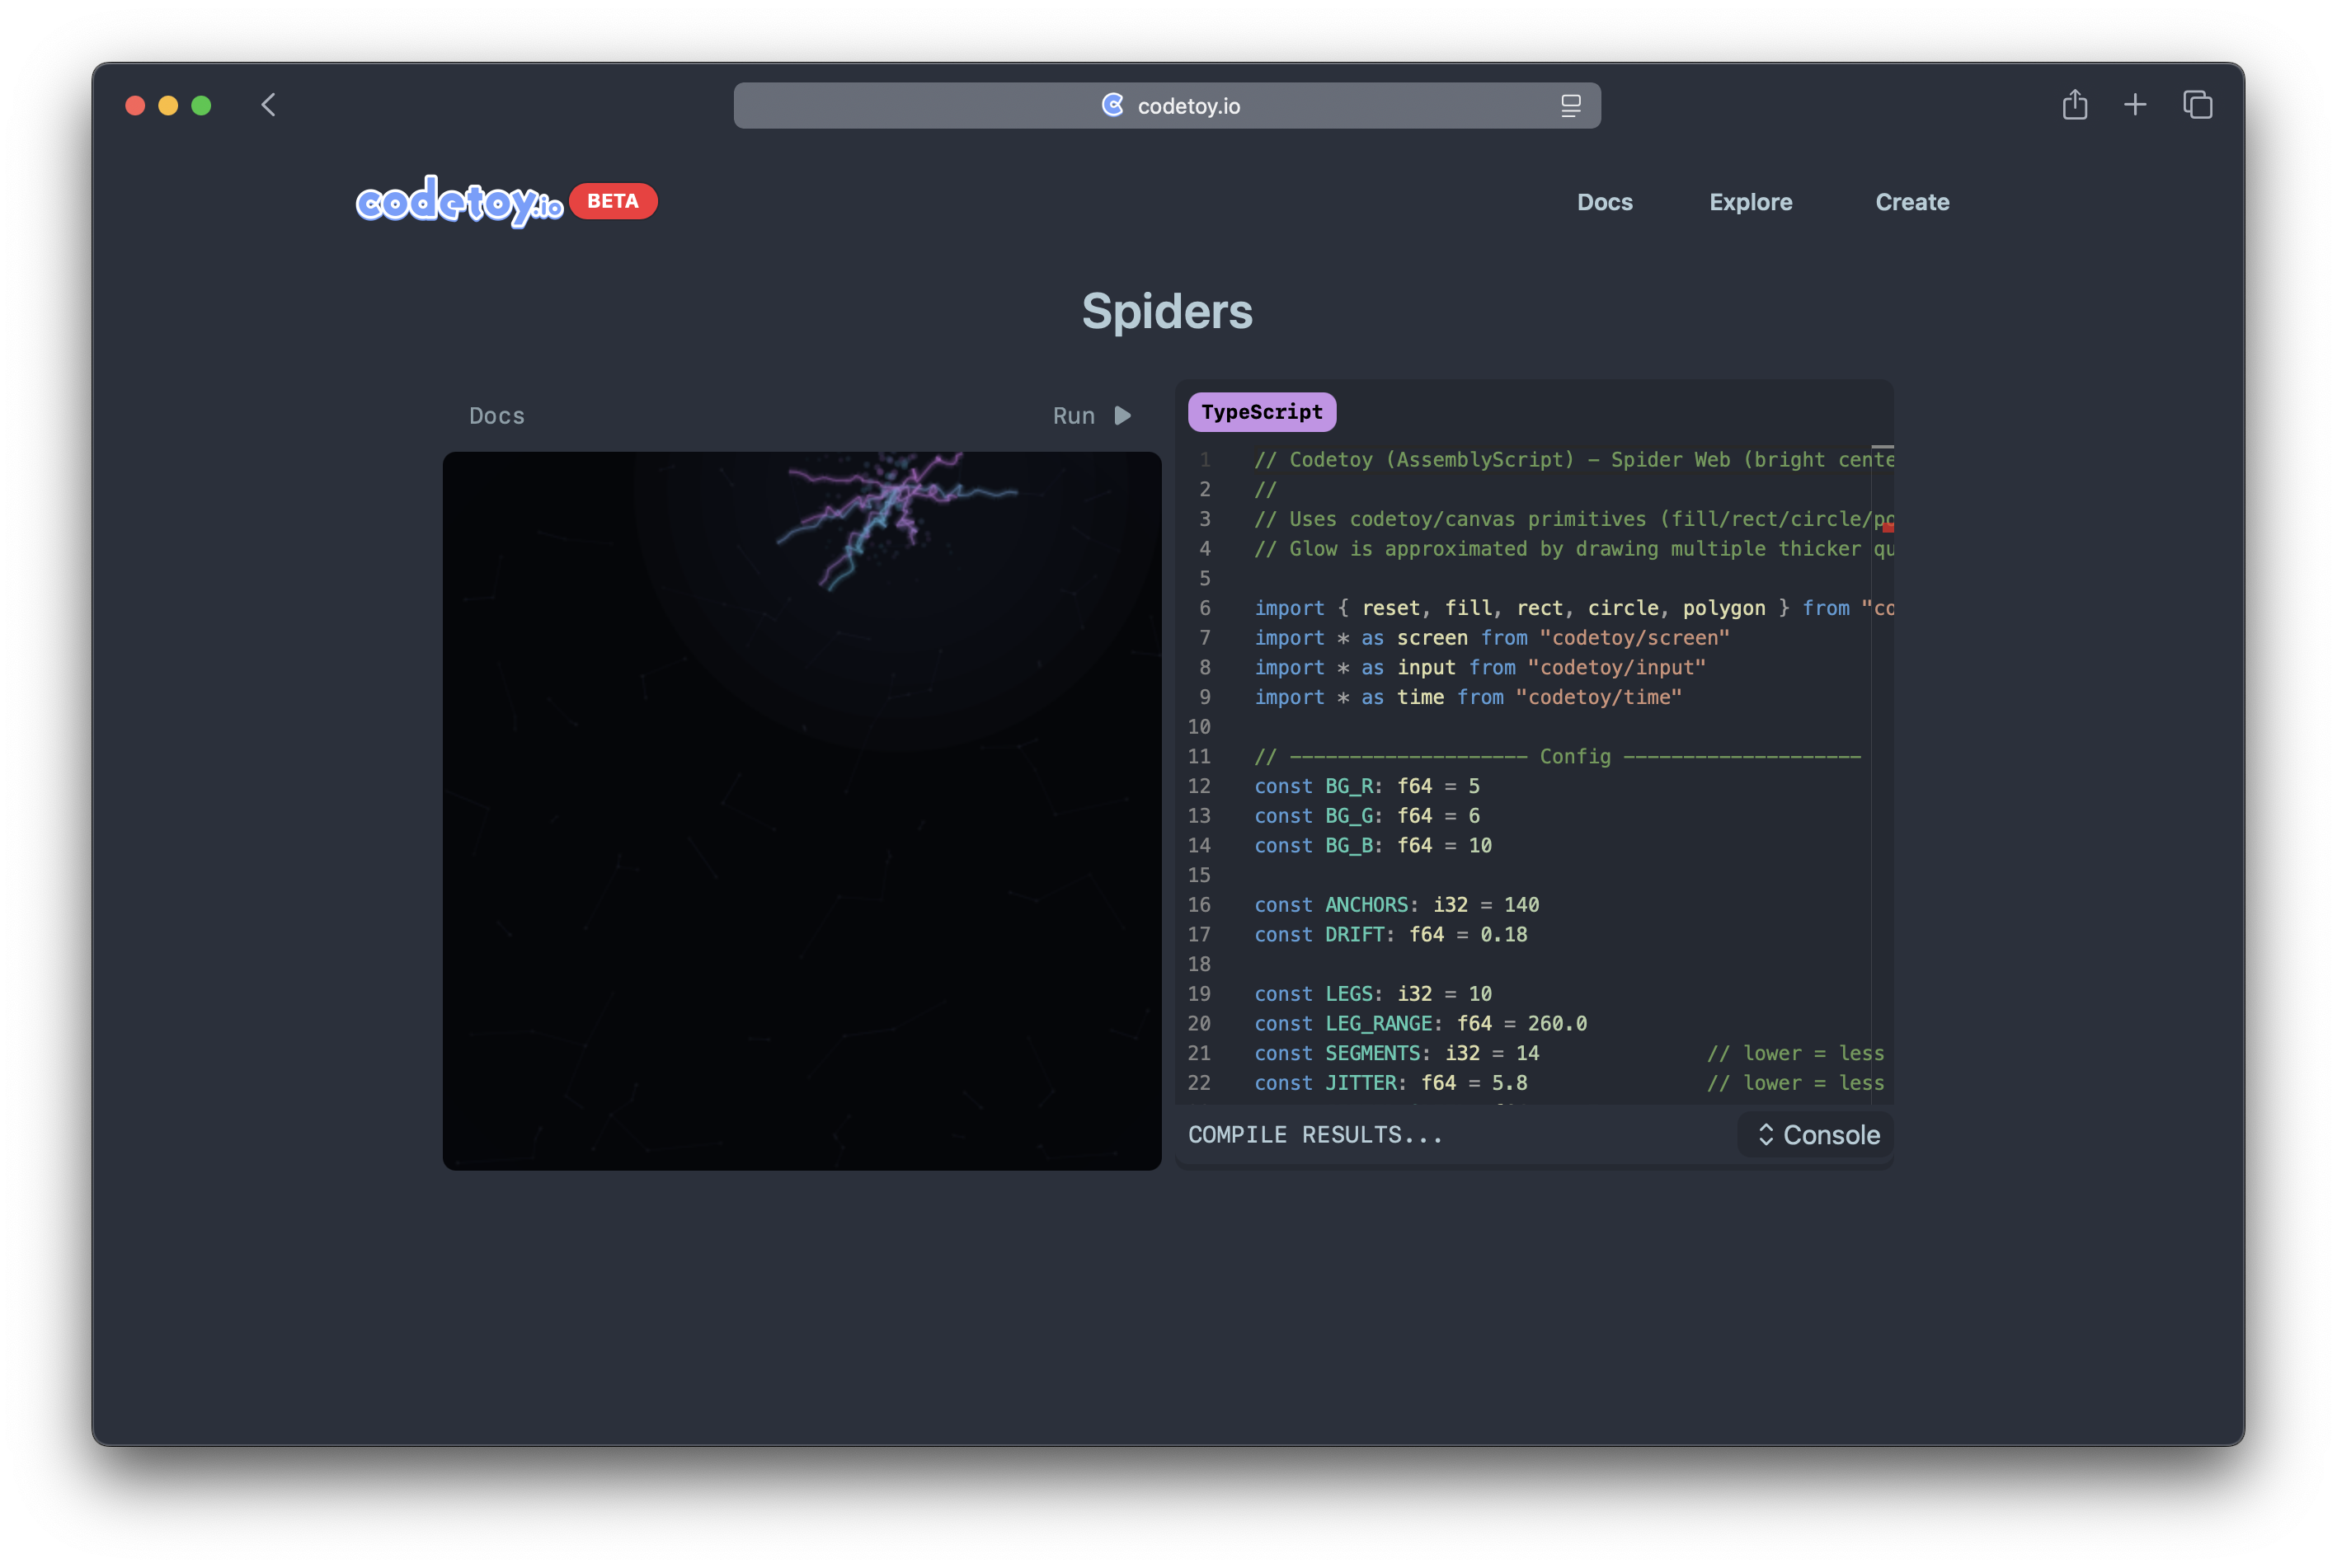Click the spider animation canvas preview
Viewport: 2337px width, 1568px height.
pyautogui.click(x=801, y=810)
